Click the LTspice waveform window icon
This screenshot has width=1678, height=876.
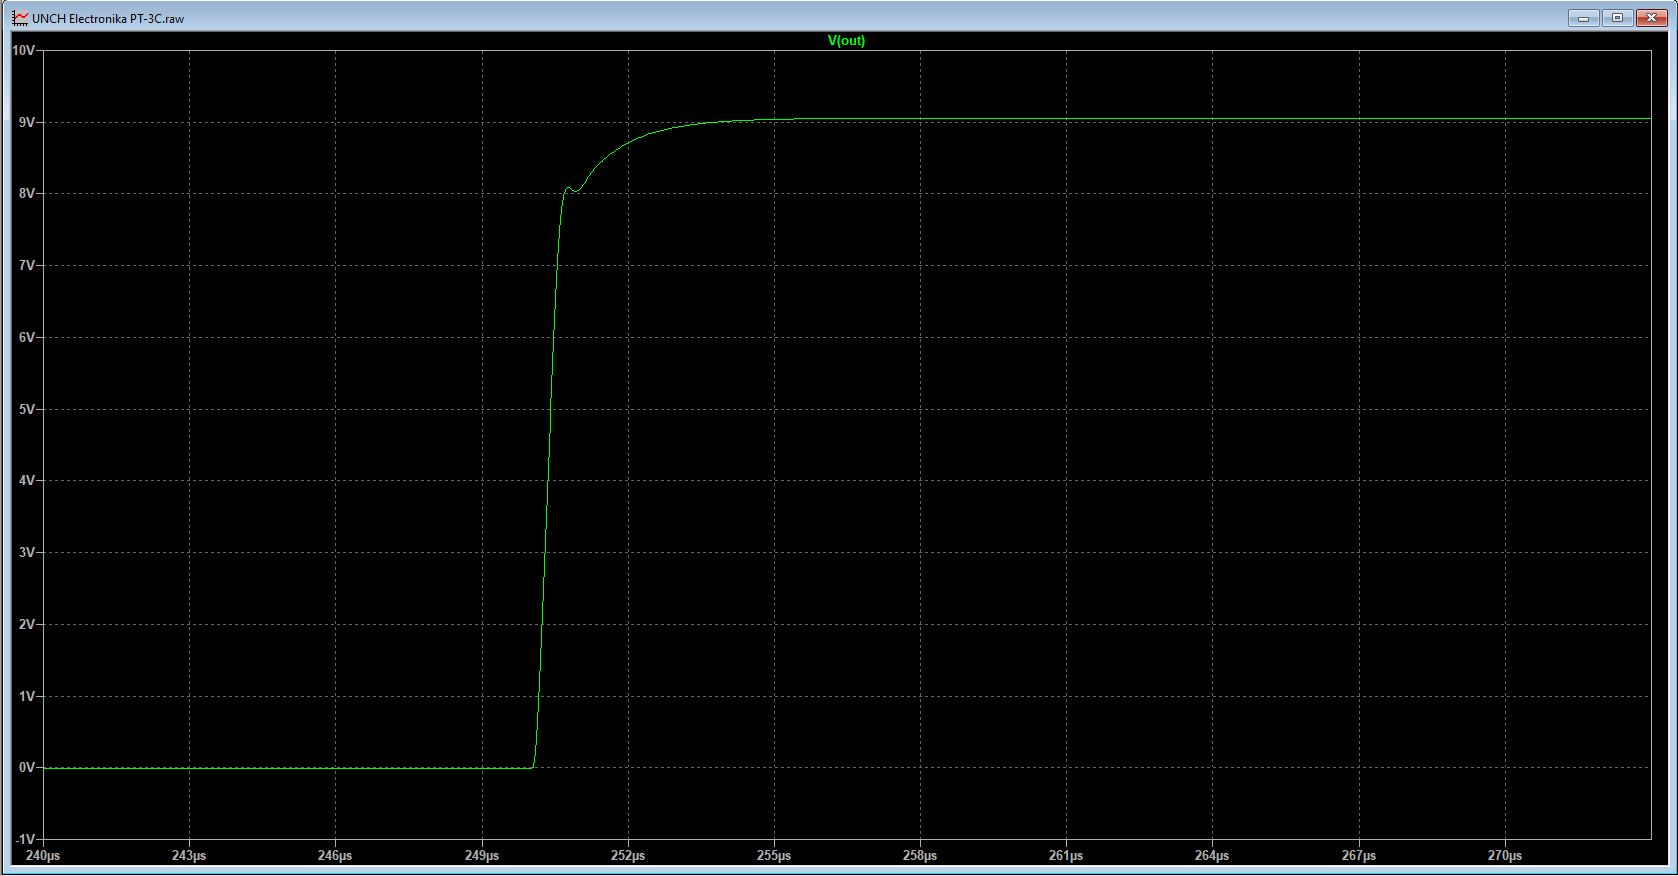coord(20,18)
